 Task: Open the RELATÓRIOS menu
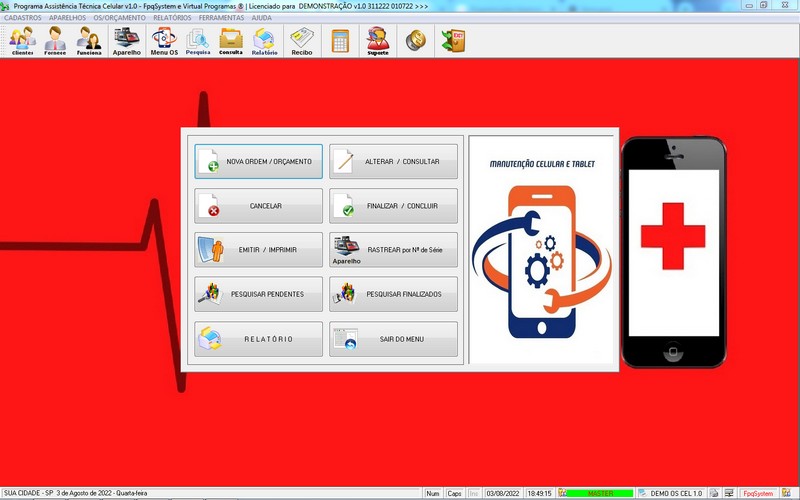172,17
